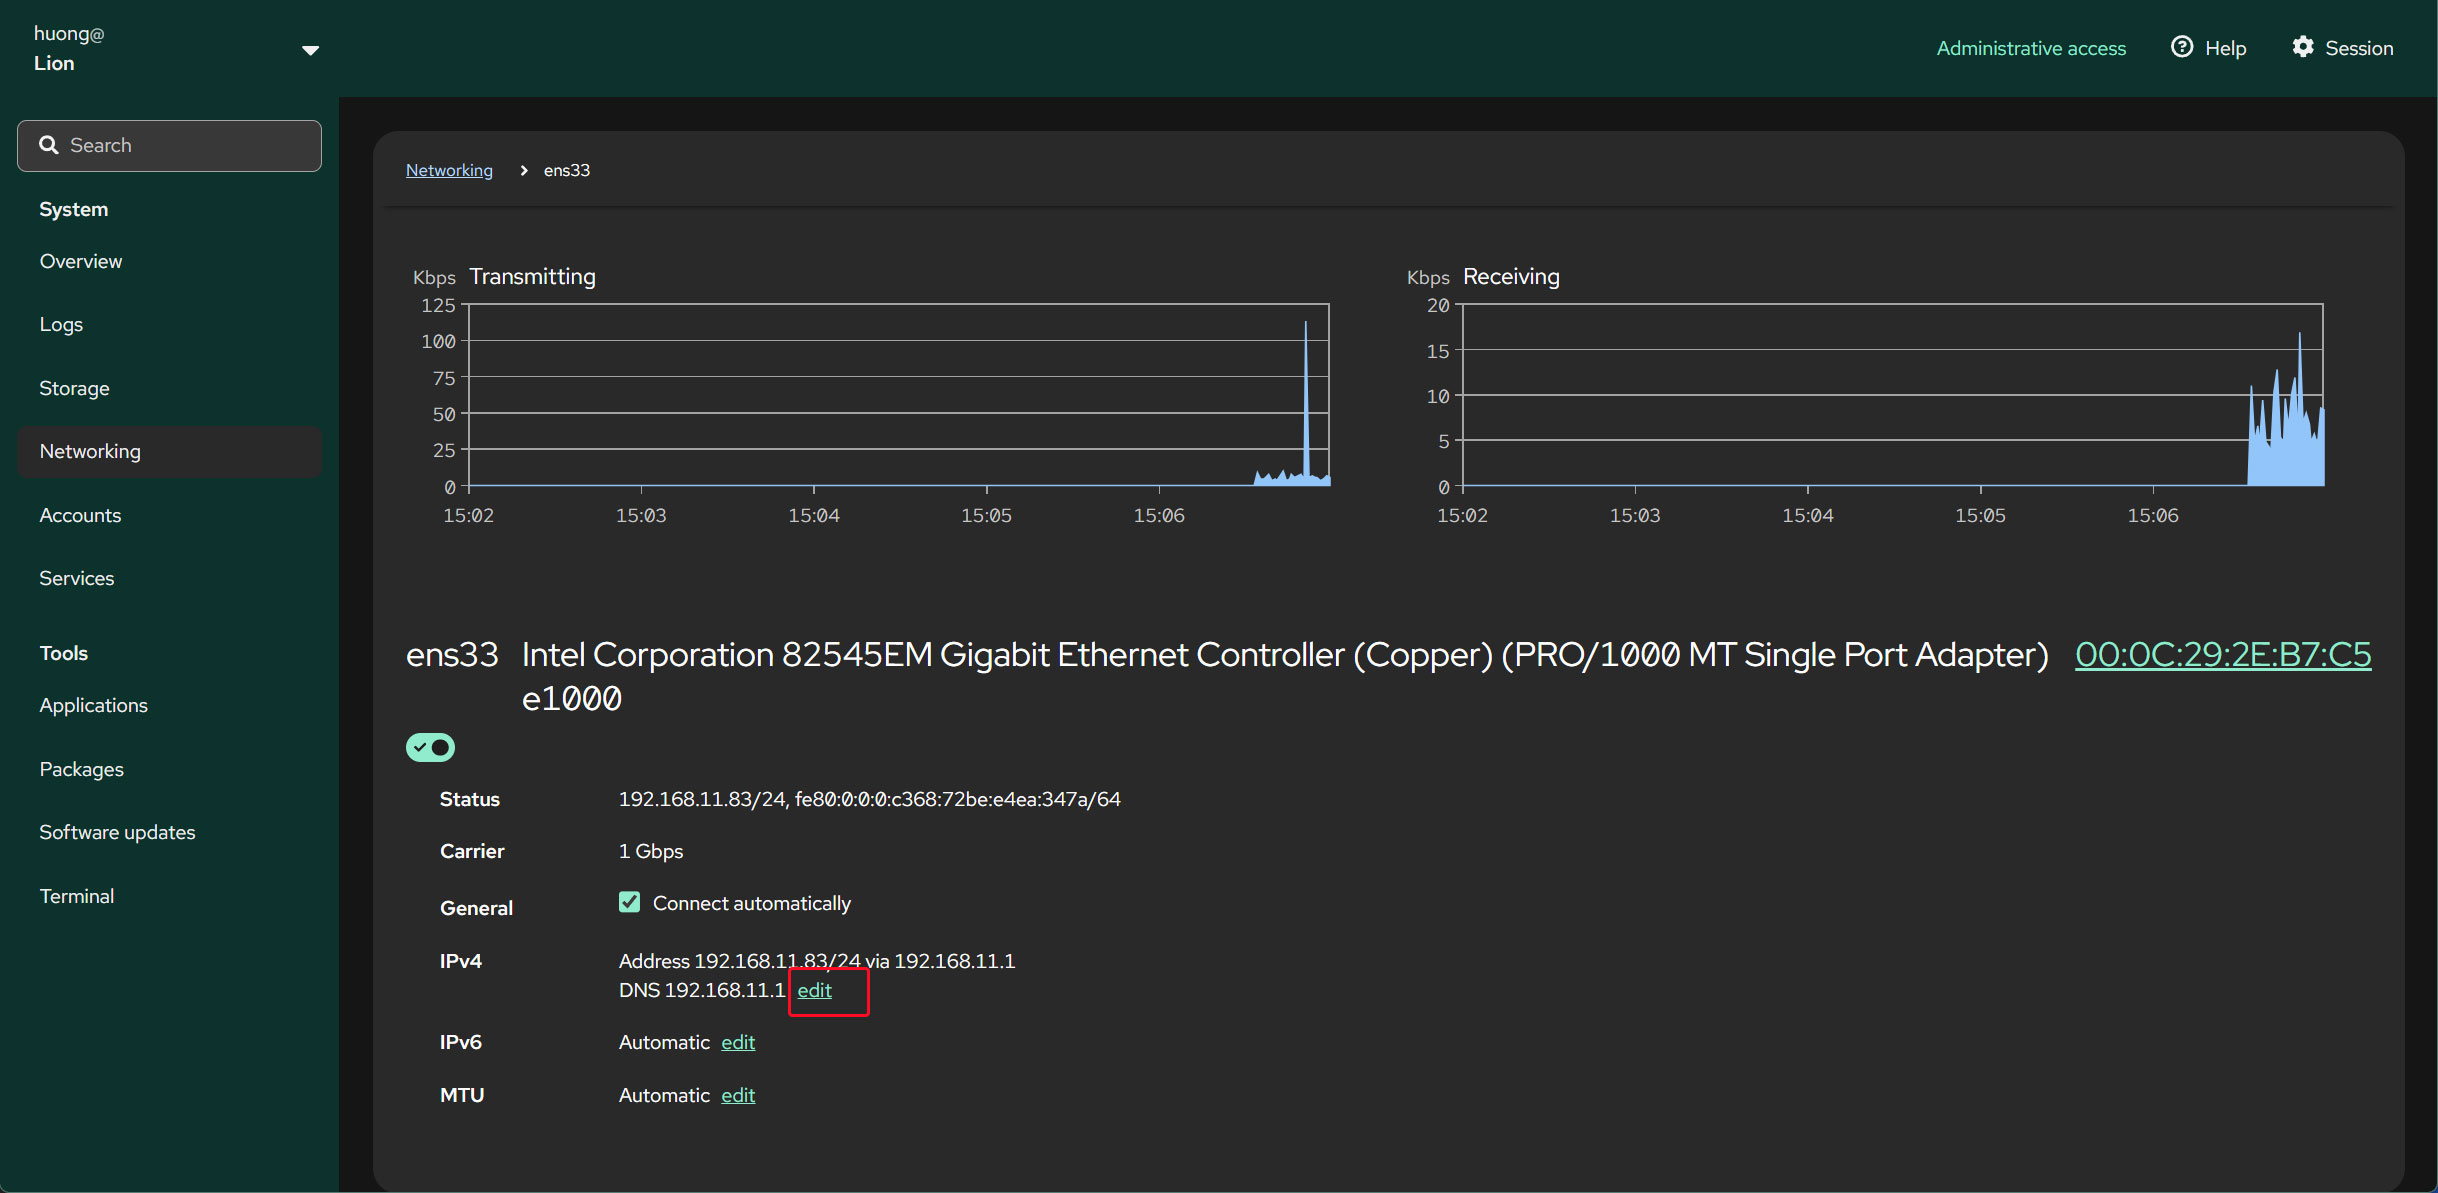
Task: Return to Networking via breadcrumb link
Action: coord(449,171)
